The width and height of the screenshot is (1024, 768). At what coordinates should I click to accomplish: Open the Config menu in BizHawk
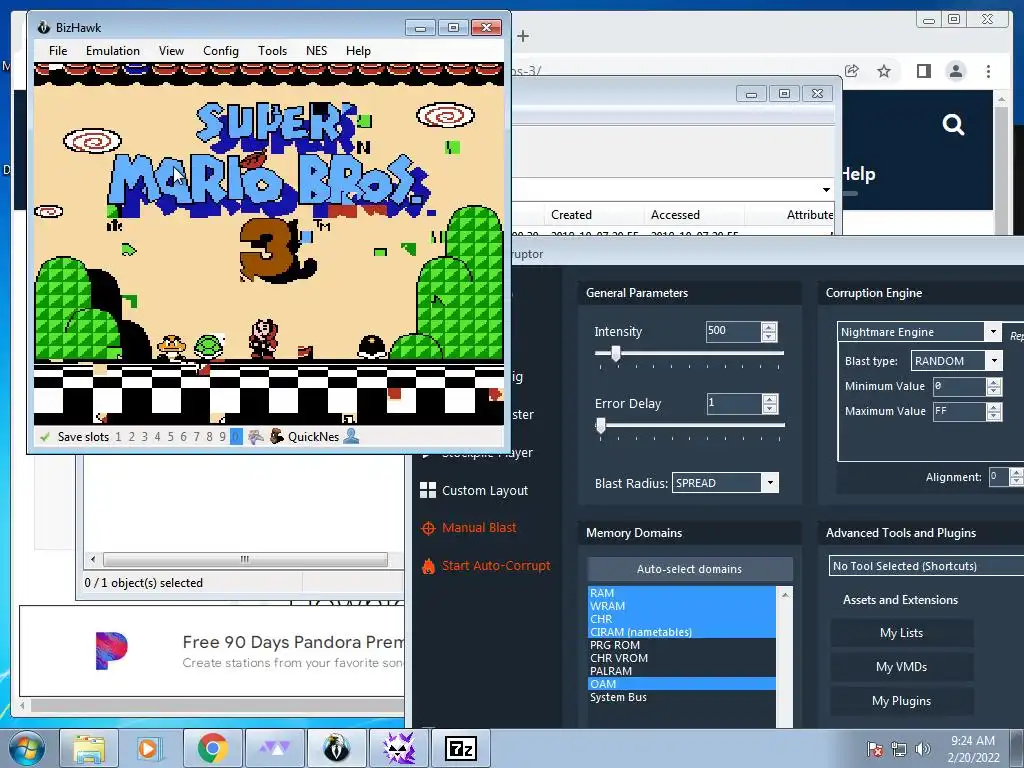[221, 51]
